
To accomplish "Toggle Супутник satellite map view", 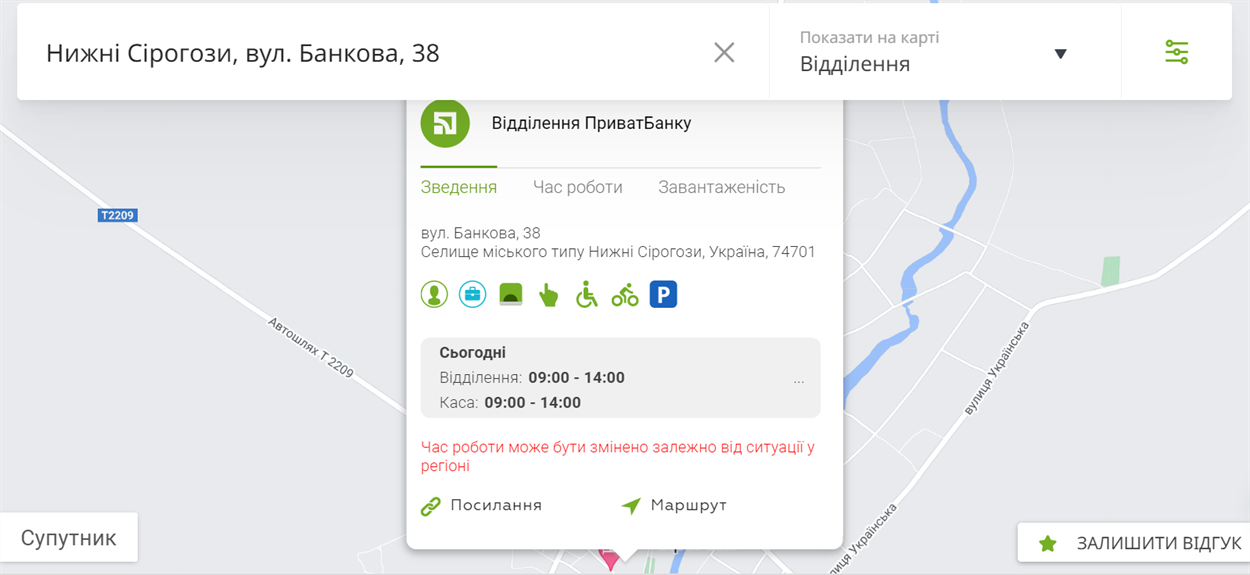I will point(68,538).
